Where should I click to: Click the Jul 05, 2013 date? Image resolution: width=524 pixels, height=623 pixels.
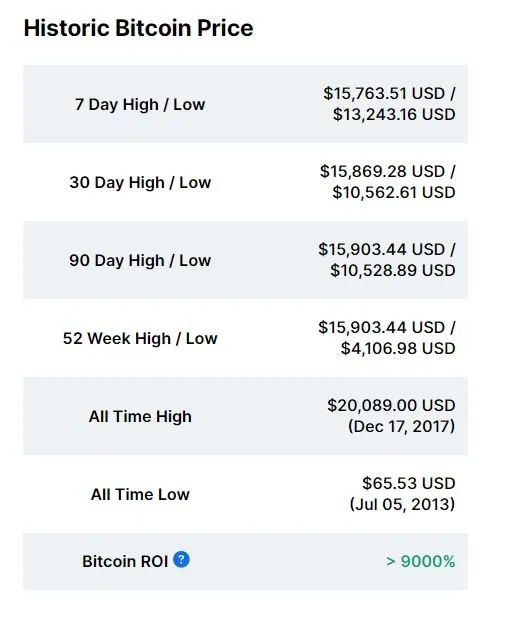click(x=402, y=504)
